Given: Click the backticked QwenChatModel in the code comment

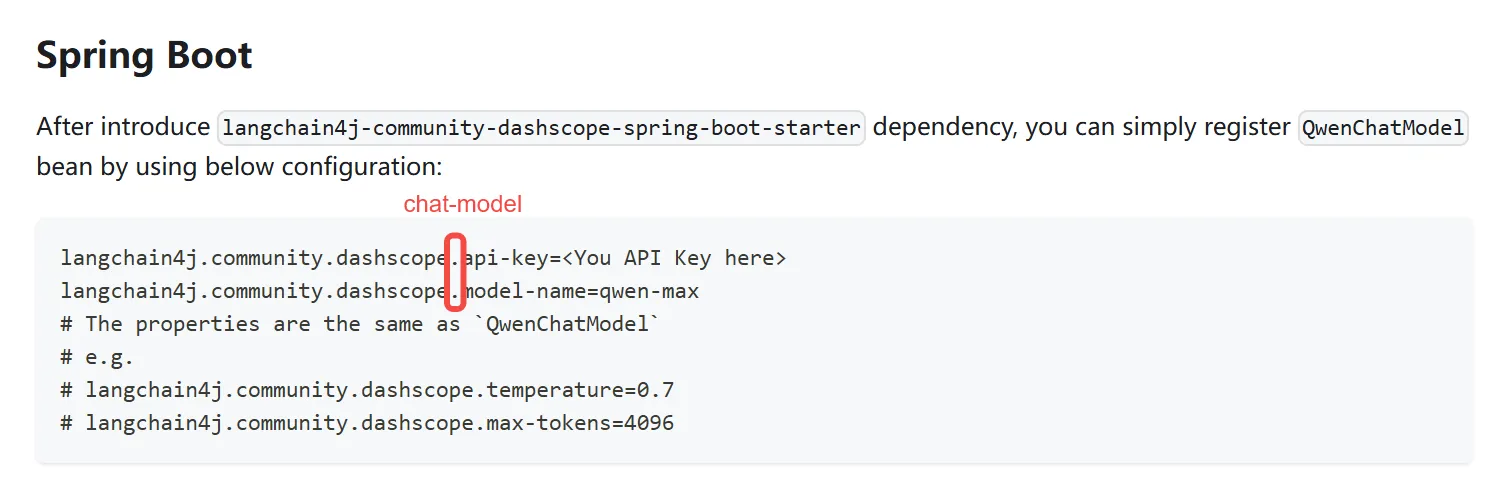Looking at the screenshot, I should coord(572,324).
